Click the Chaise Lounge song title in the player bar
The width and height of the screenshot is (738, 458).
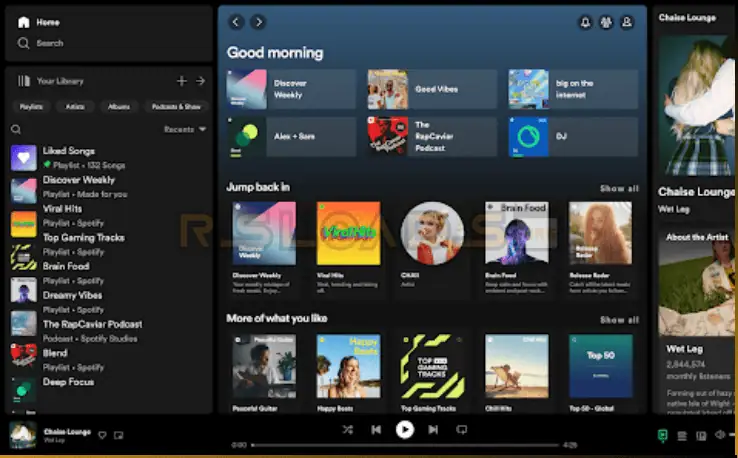(x=67, y=432)
